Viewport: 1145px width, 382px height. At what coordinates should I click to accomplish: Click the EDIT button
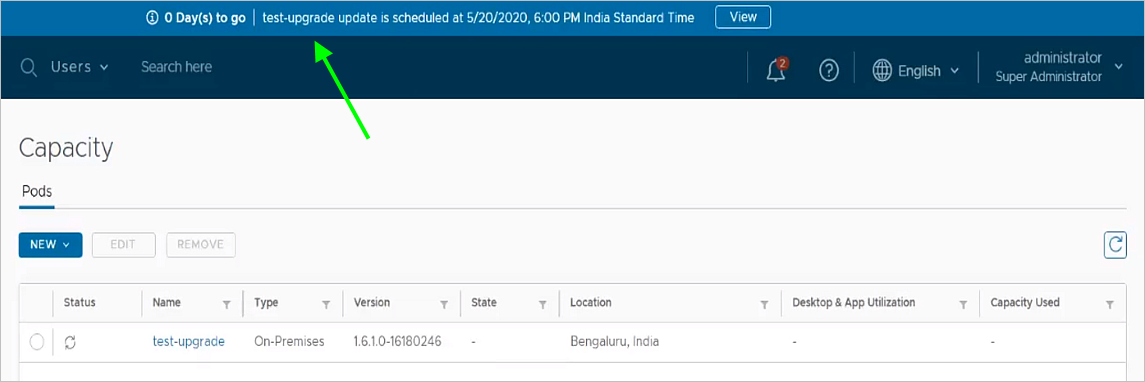(x=123, y=245)
